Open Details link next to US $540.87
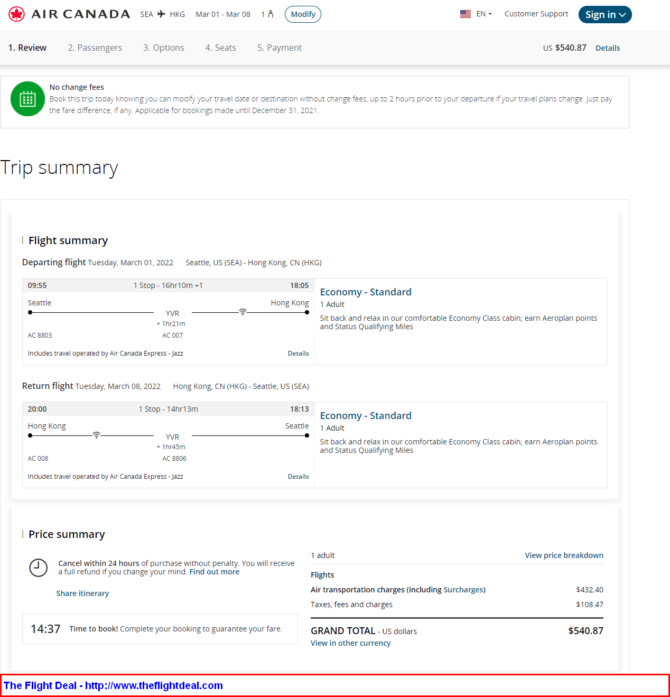The height and width of the screenshot is (697, 670). click(607, 48)
